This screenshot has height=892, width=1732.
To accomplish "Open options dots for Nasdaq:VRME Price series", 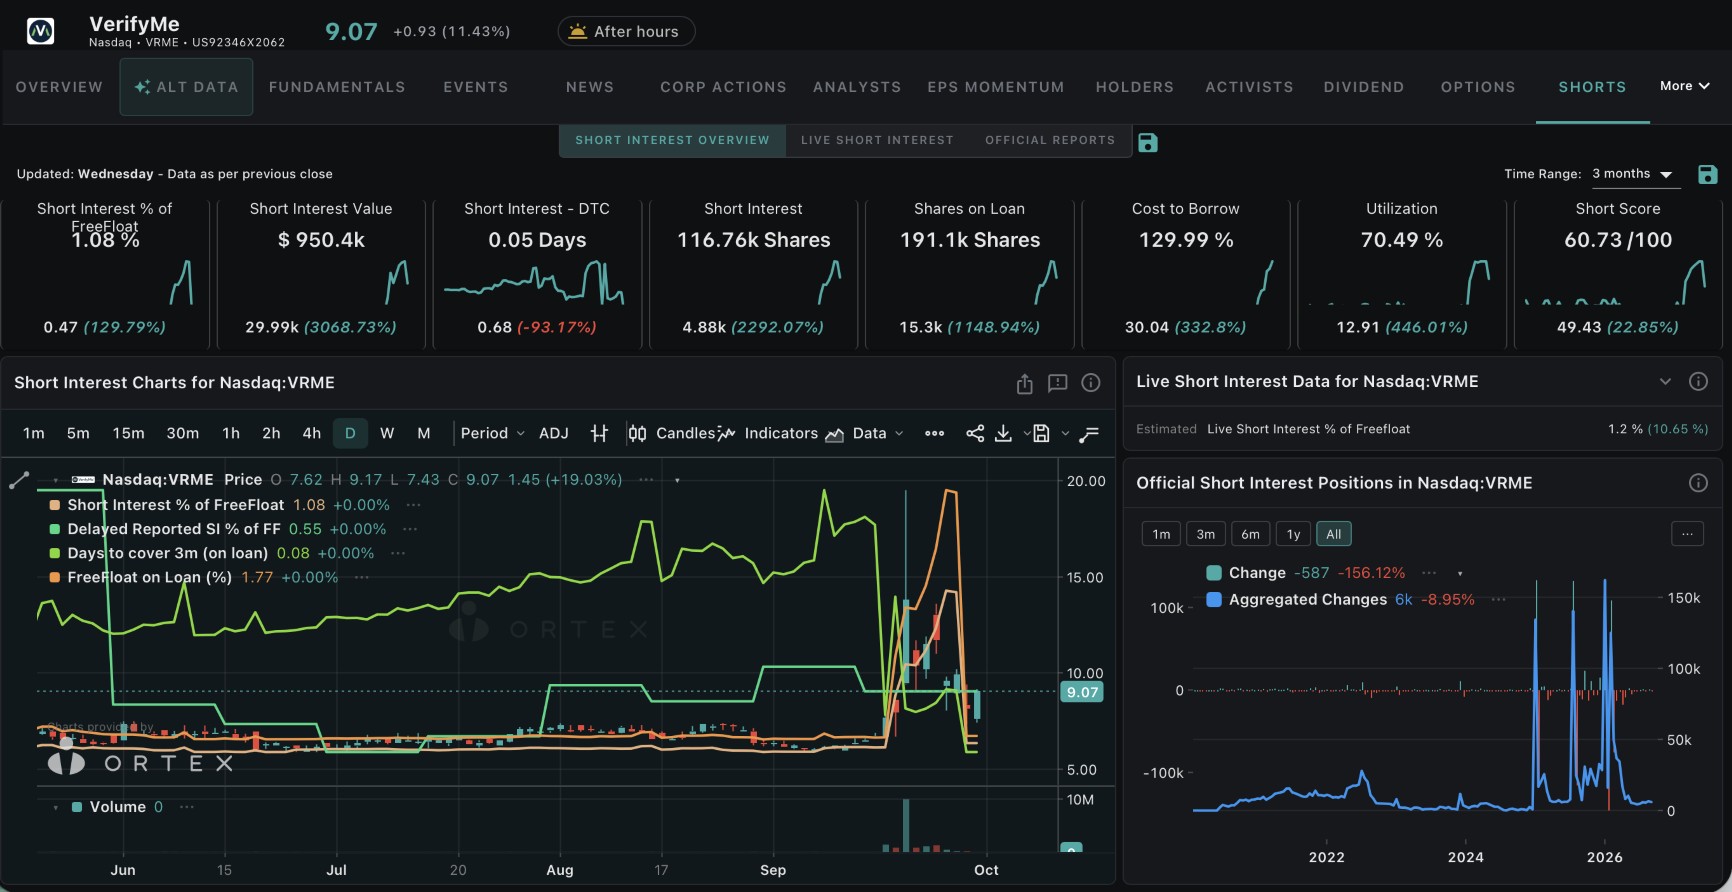I will 647,480.
